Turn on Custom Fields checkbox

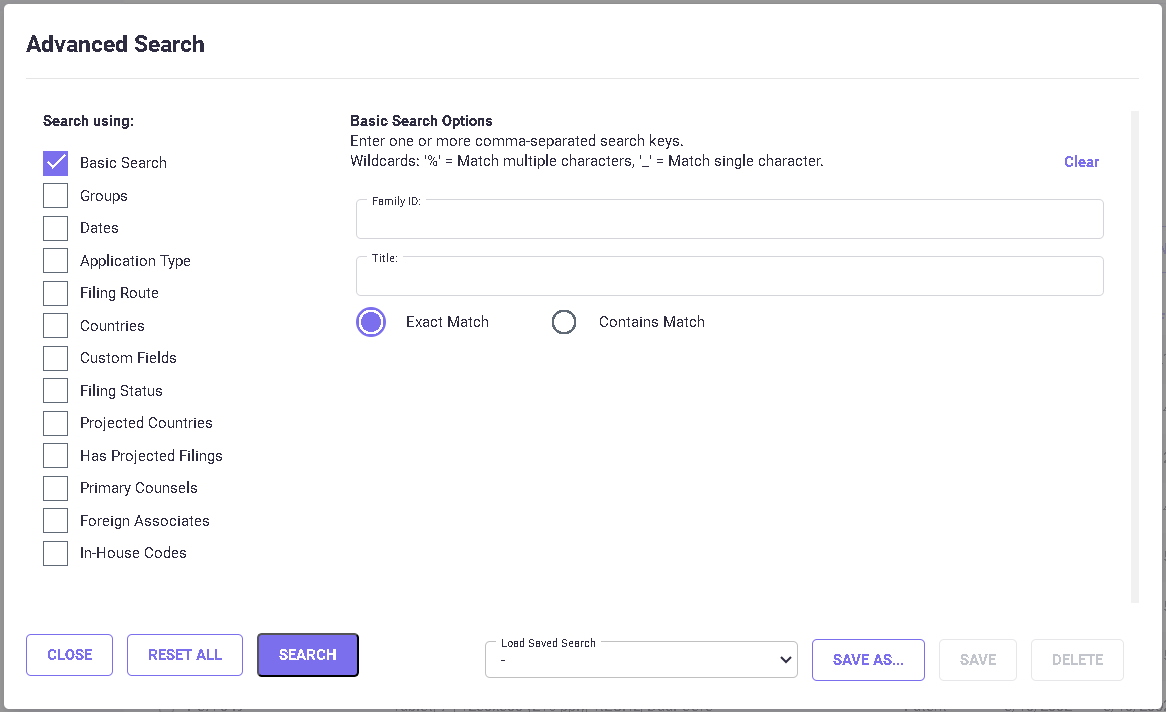coord(56,358)
